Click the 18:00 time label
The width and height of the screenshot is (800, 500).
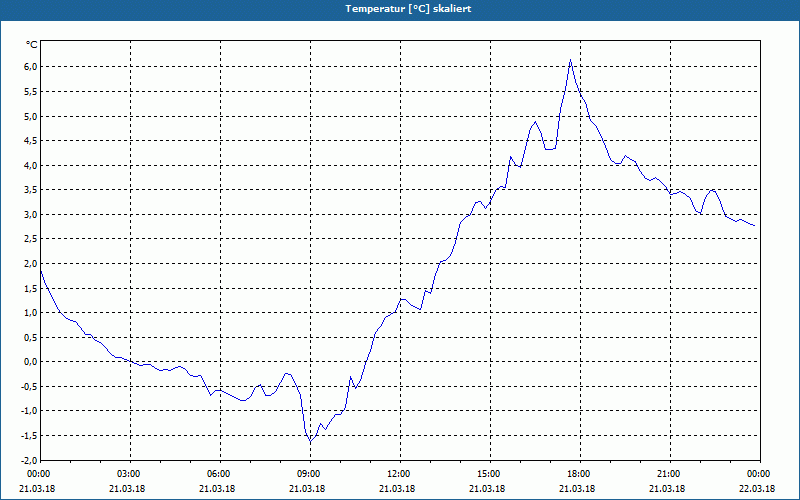tap(580, 474)
